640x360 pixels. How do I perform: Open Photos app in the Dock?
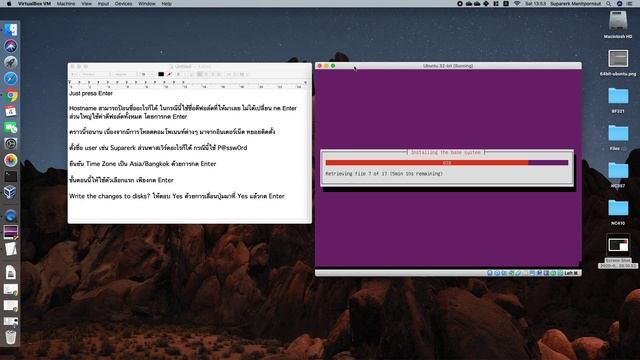[11, 160]
